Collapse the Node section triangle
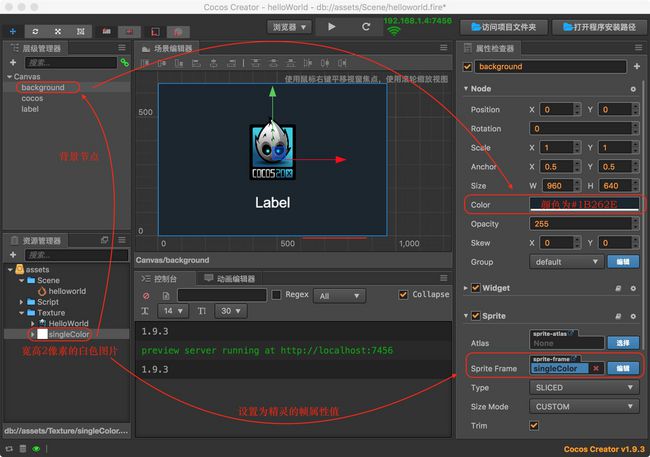This screenshot has width=650, height=457. (x=466, y=89)
